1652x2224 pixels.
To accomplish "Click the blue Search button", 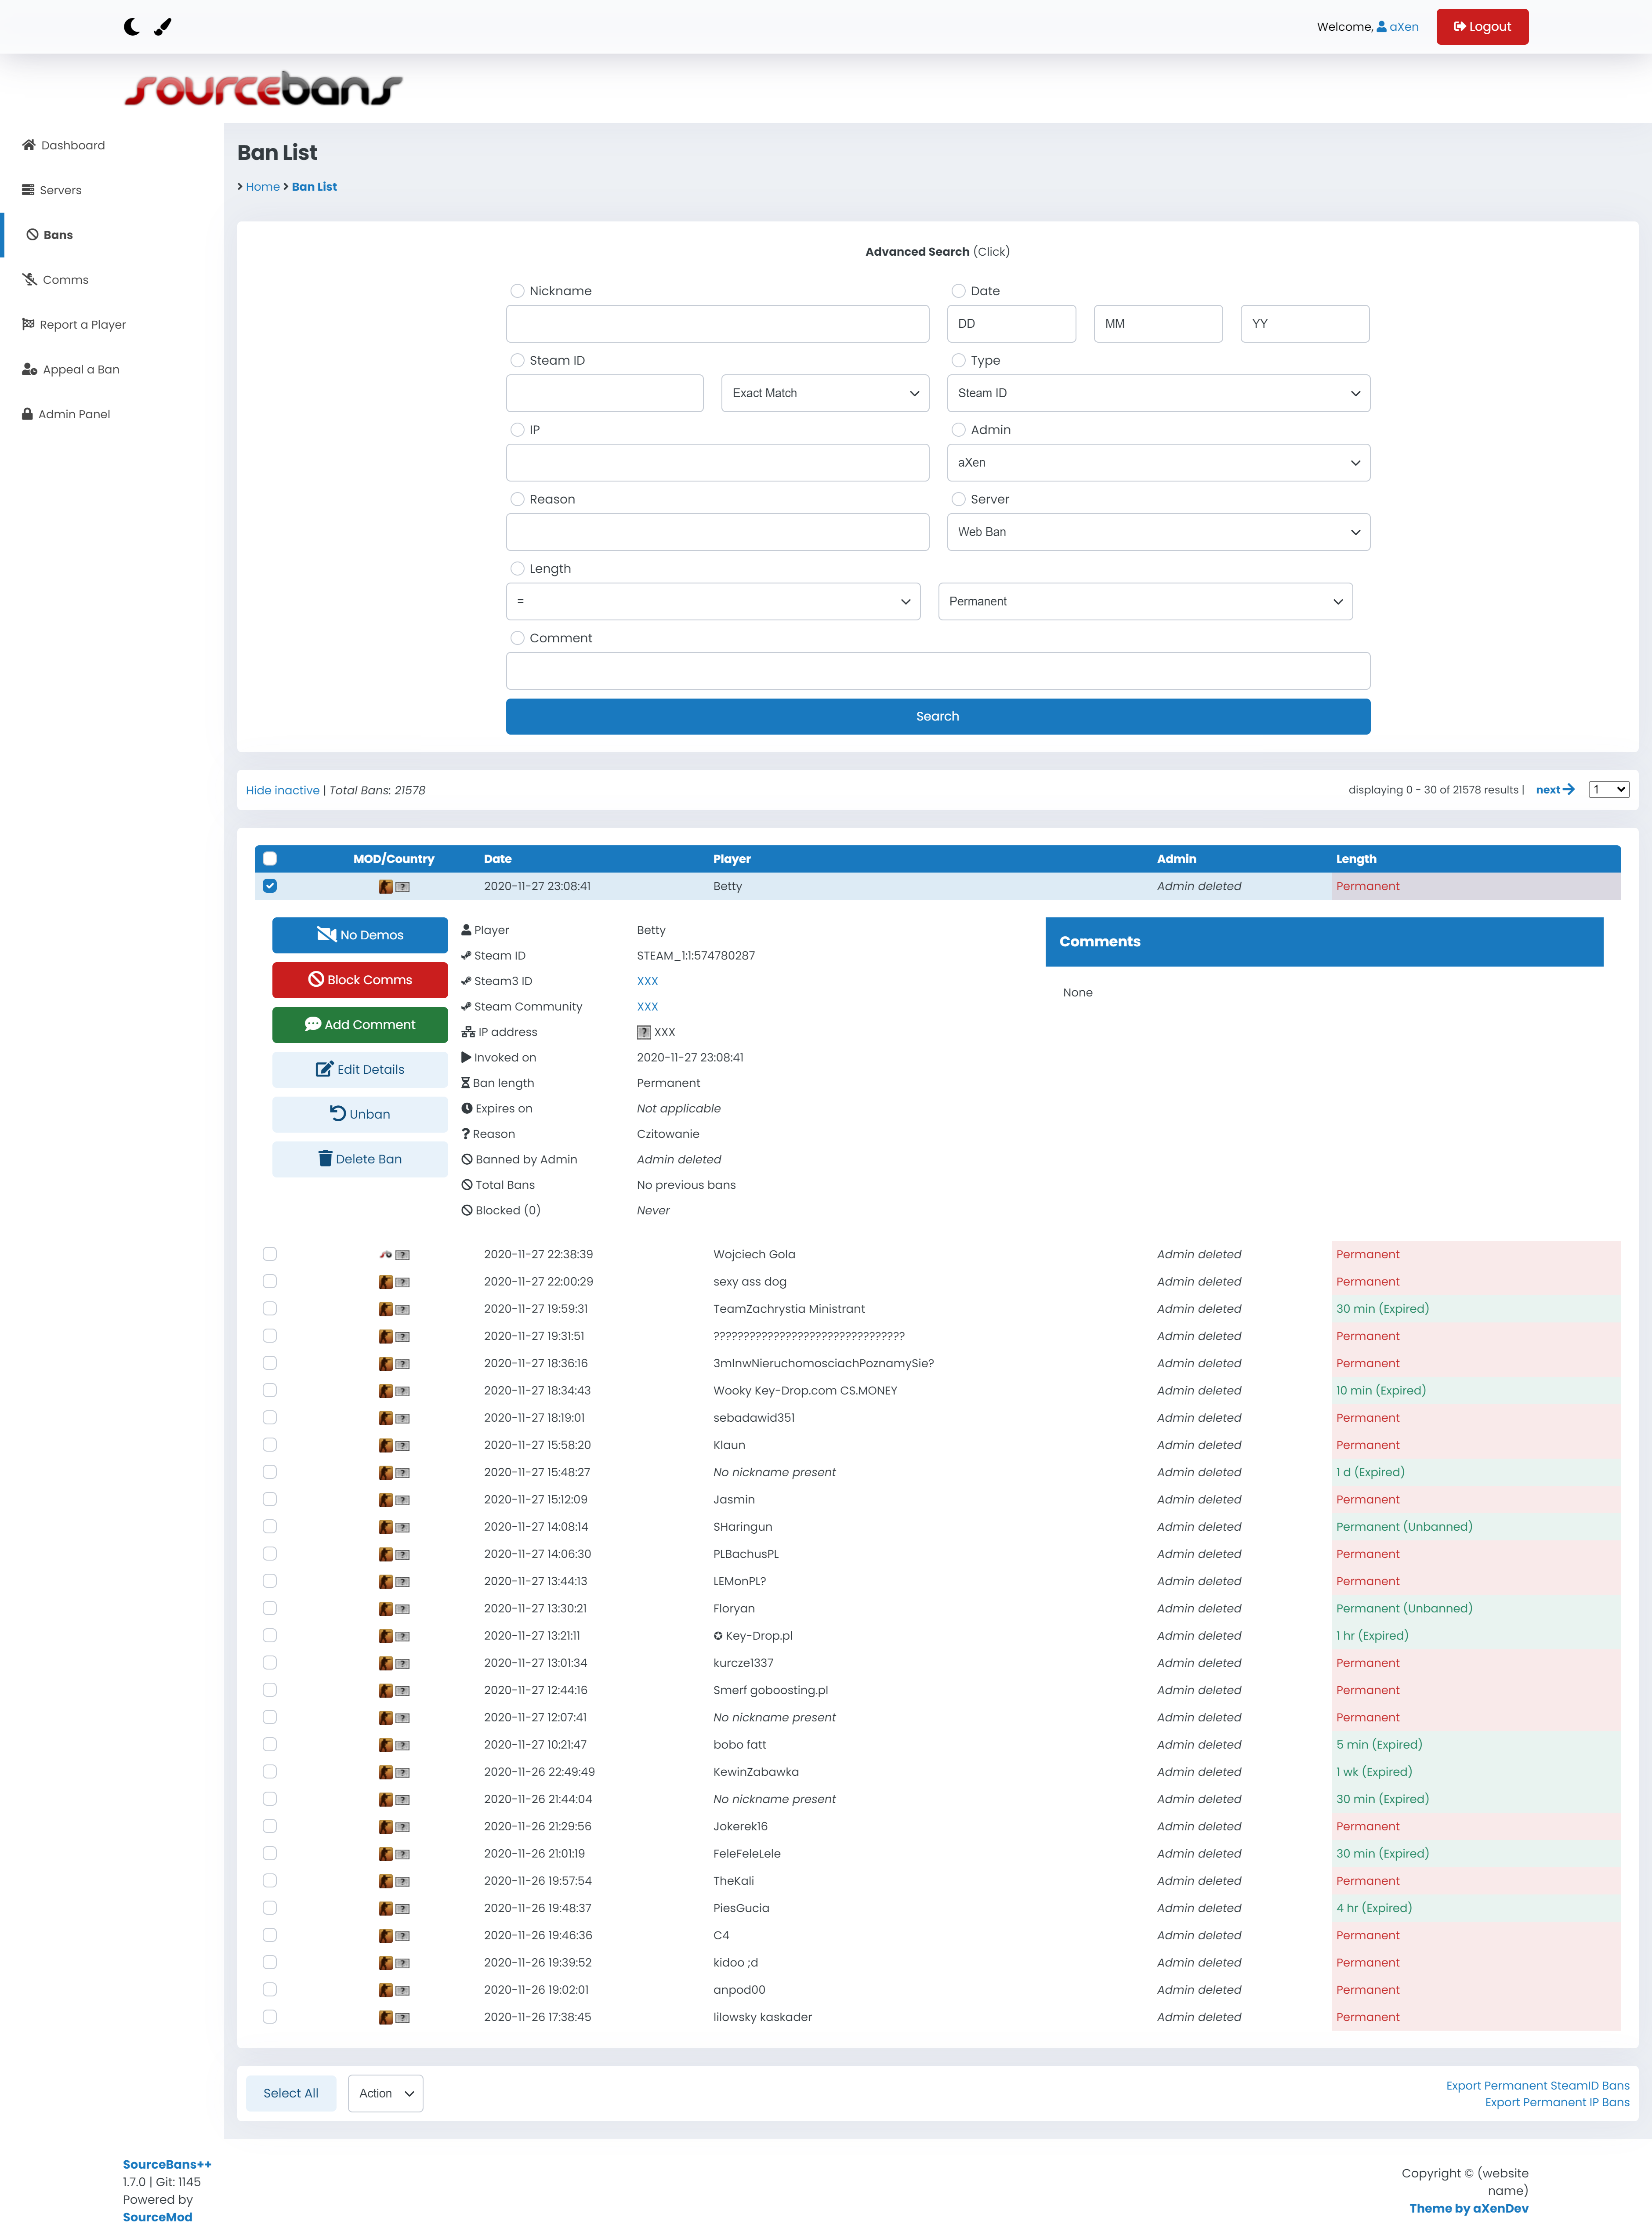I will [937, 716].
